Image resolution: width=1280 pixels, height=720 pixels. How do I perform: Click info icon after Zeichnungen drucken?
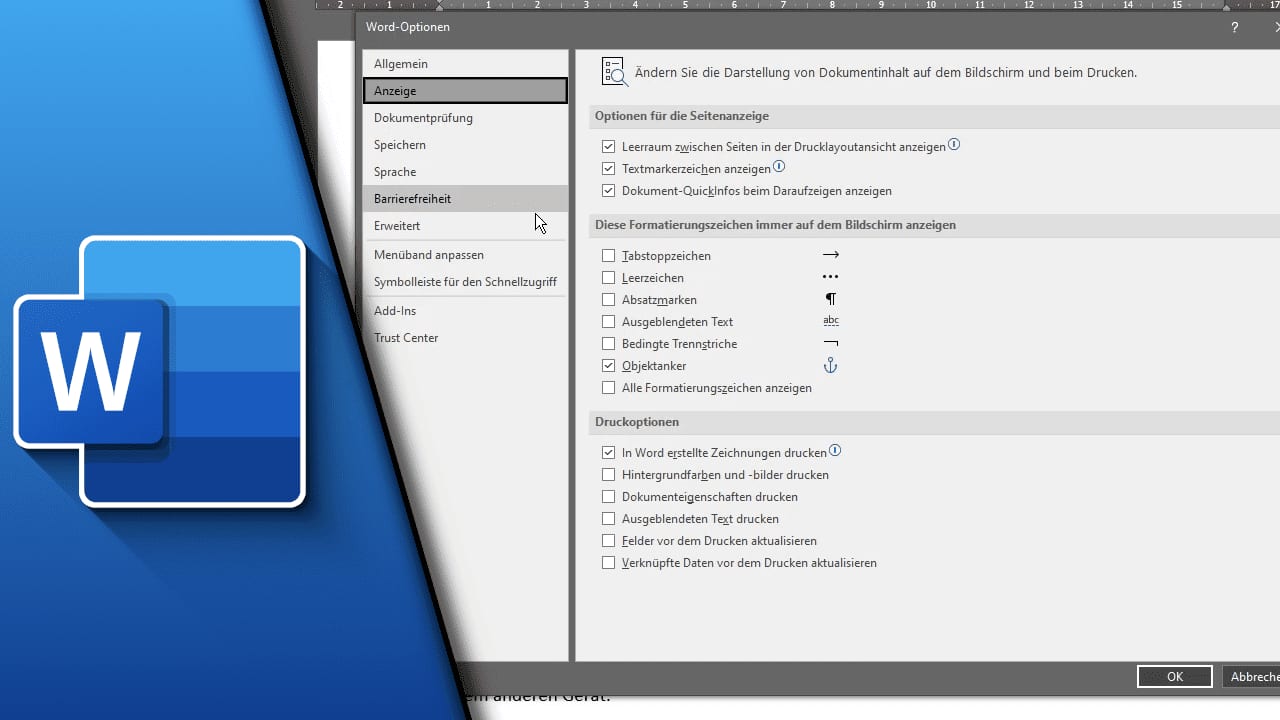coord(835,451)
